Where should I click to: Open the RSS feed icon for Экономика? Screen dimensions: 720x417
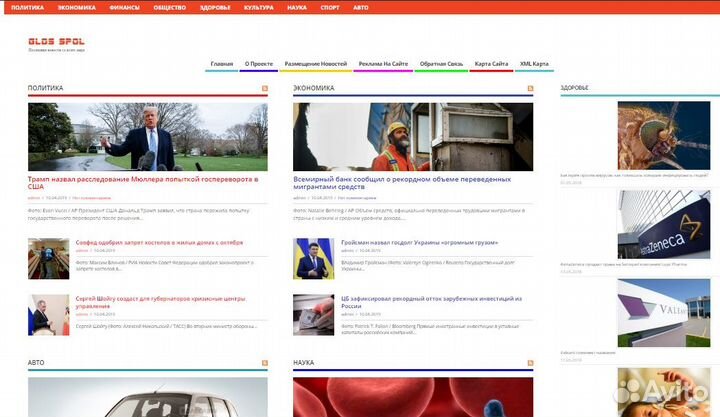(529, 88)
